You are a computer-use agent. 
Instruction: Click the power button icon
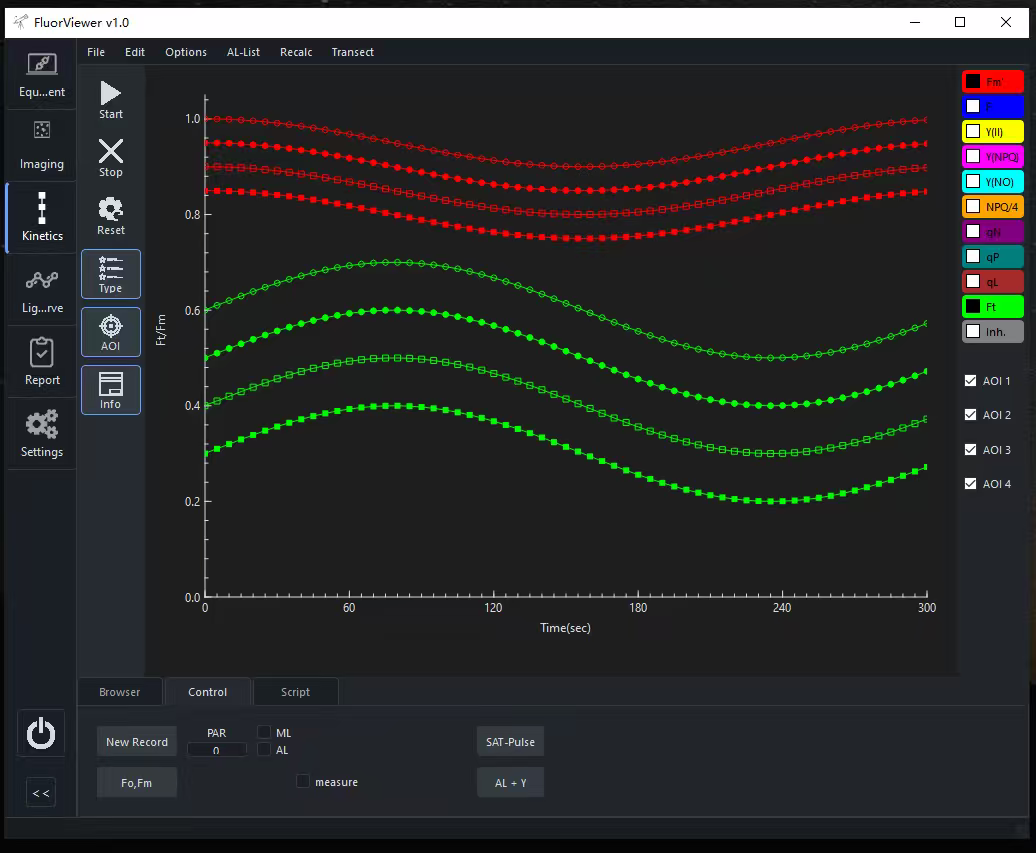tap(41, 734)
